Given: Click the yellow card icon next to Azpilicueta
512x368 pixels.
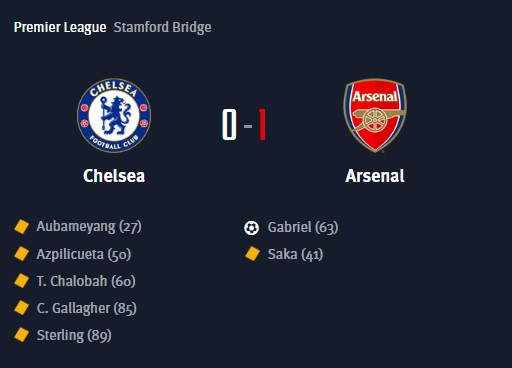Looking at the screenshot, I should (22, 254).
